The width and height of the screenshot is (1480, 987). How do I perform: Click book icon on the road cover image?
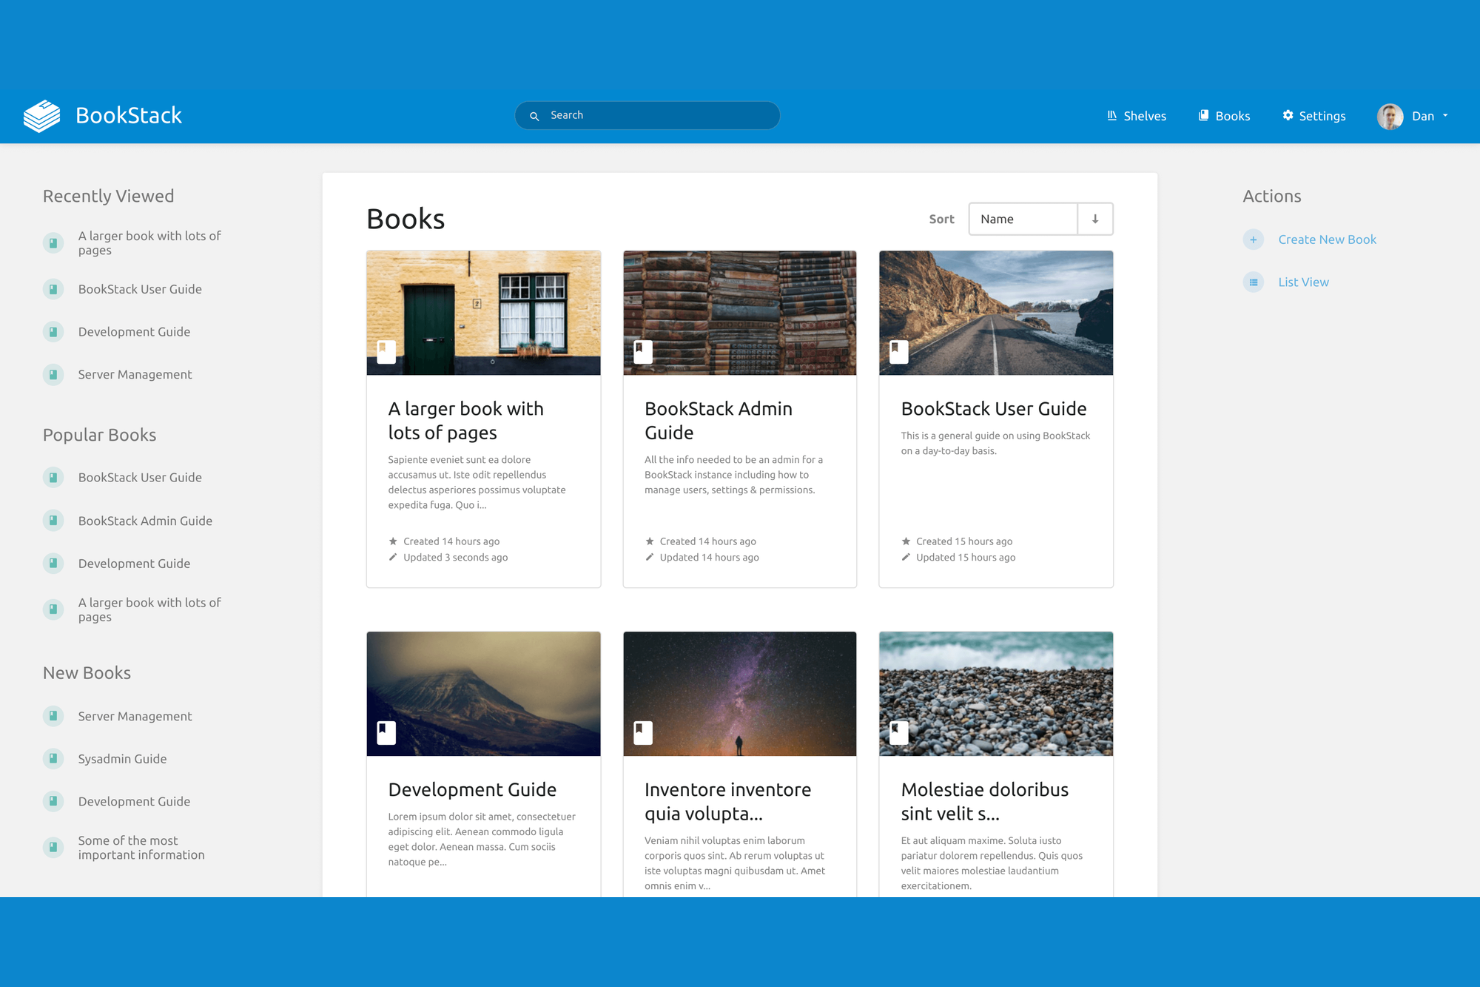[899, 351]
